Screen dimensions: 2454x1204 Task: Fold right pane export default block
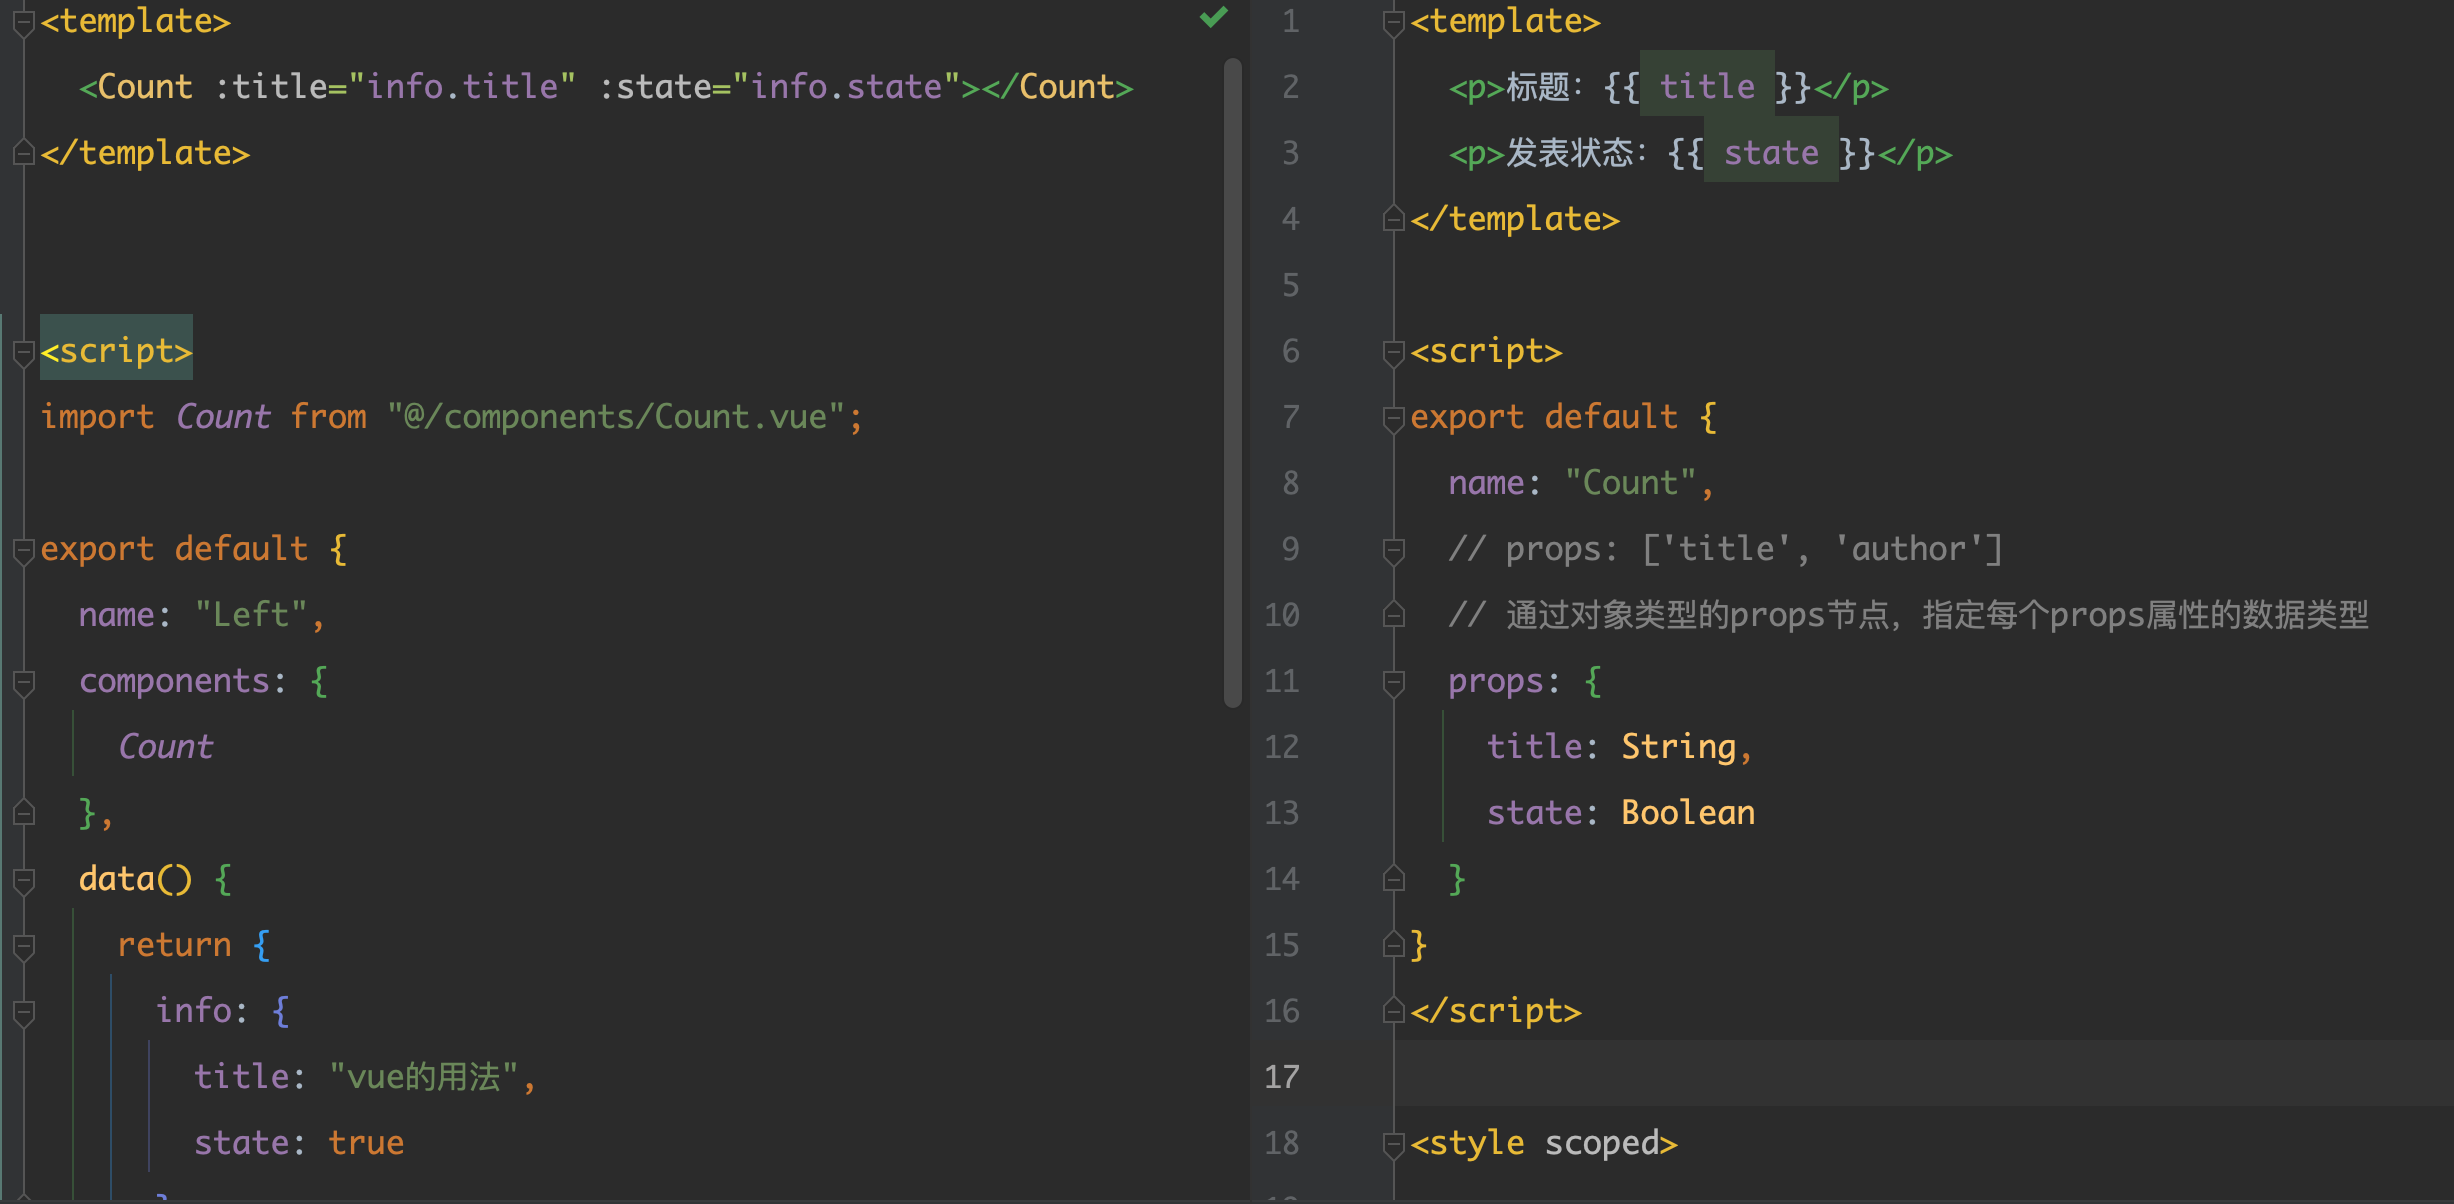click(1393, 418)
